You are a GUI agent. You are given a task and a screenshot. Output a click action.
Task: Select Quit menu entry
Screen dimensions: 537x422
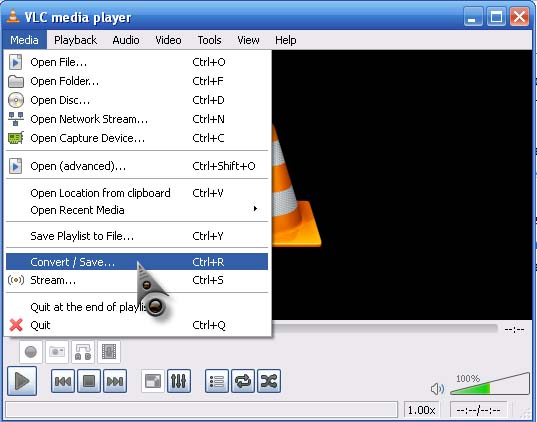(x=137, y=325)
